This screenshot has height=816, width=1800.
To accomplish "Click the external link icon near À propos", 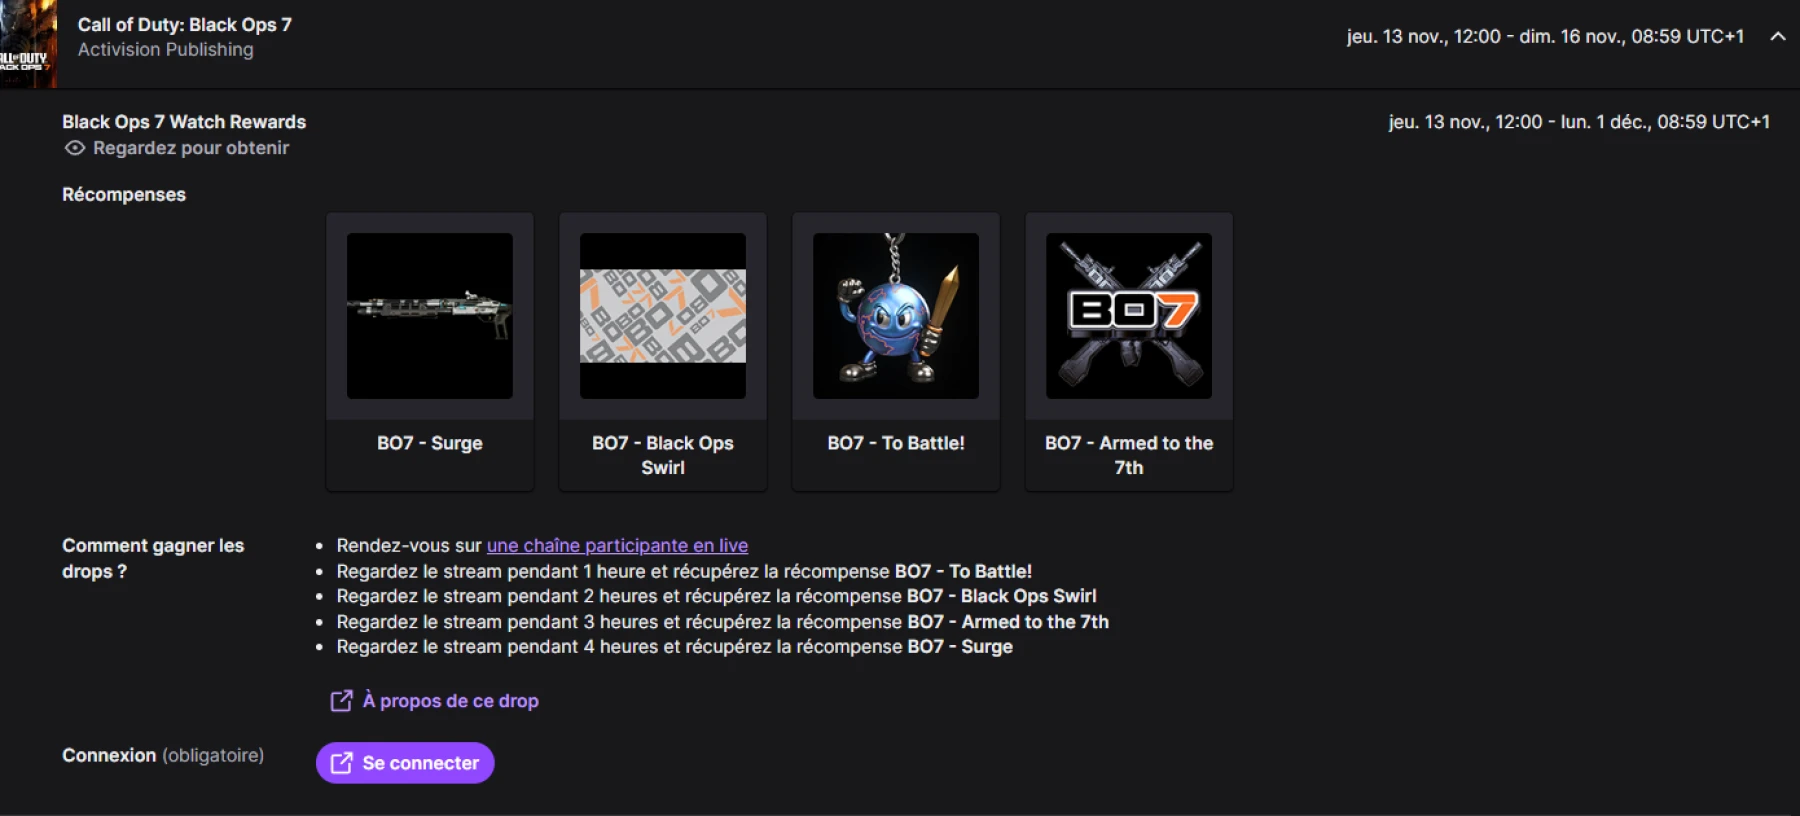I will tap(341, 701).
